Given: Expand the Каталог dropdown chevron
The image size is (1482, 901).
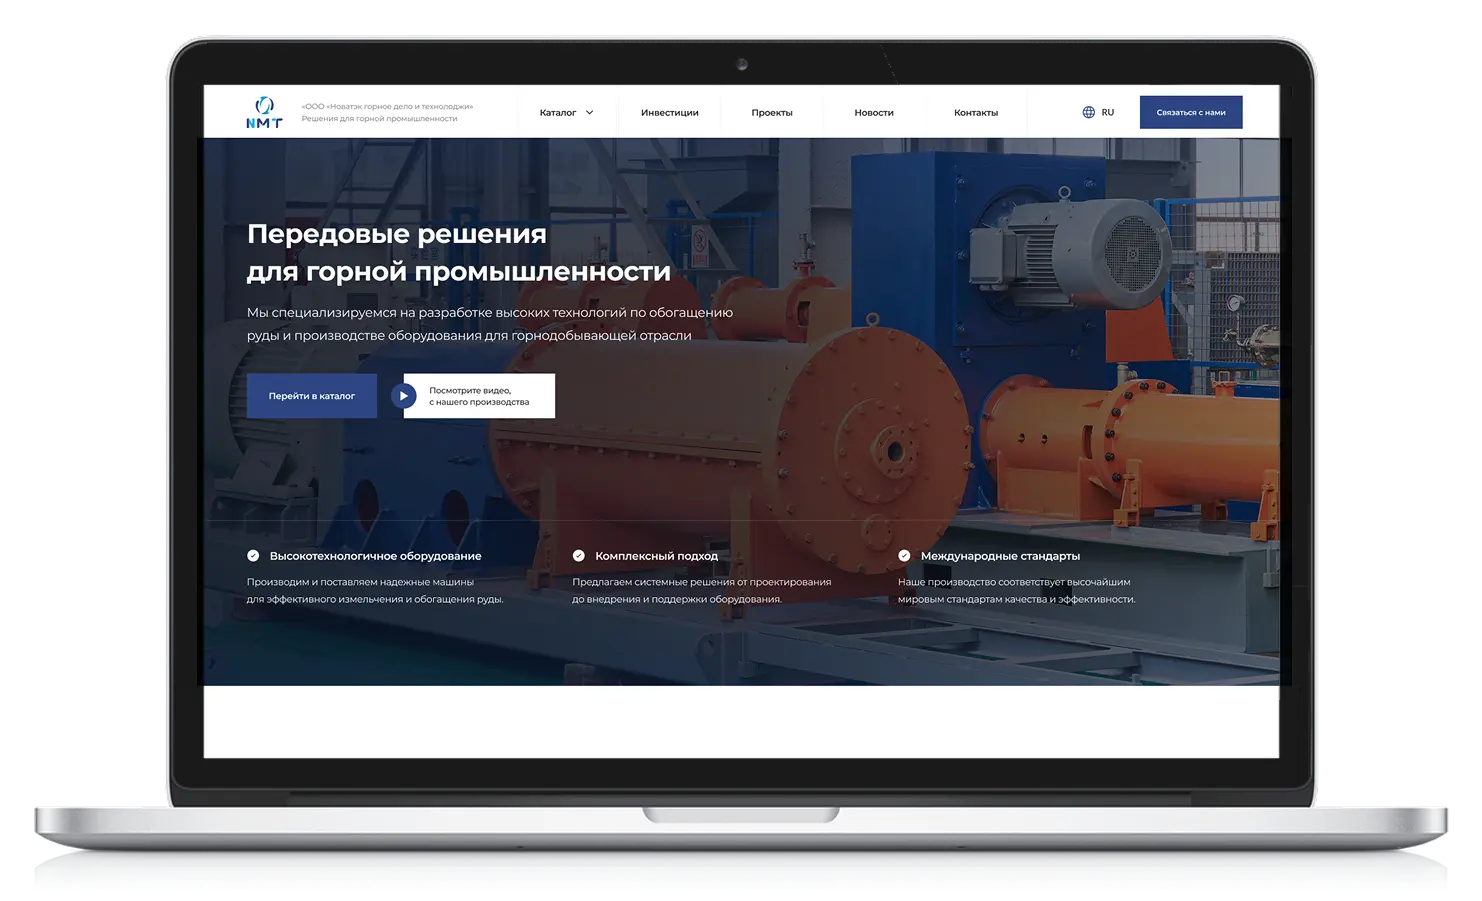Looking at the screenshot, I should (x=589, y=113).
